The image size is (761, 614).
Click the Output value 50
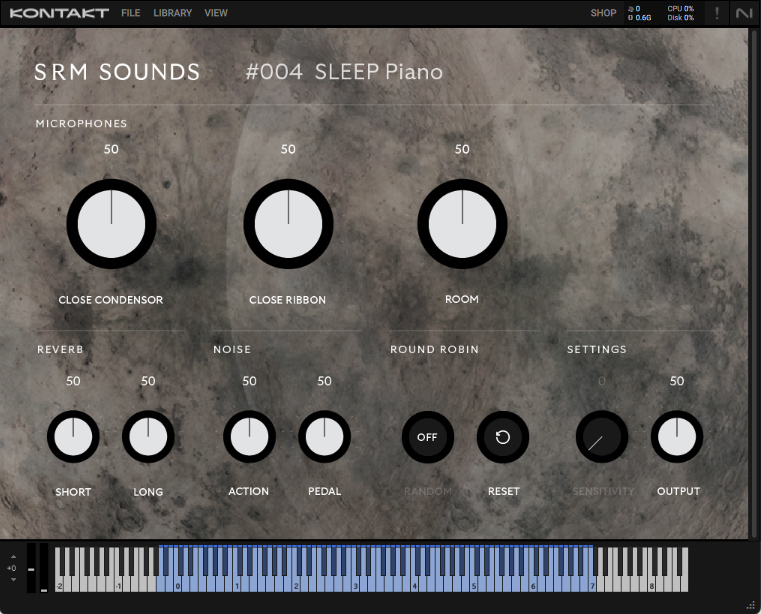tap(677, 381)
